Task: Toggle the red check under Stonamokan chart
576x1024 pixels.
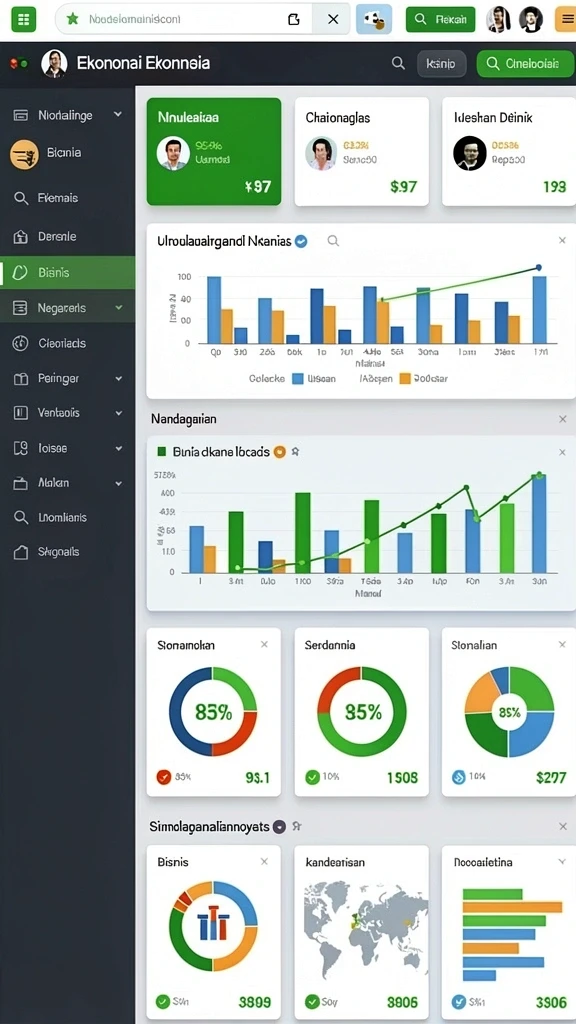Action: pyautogui.click(x=164, y=777)
